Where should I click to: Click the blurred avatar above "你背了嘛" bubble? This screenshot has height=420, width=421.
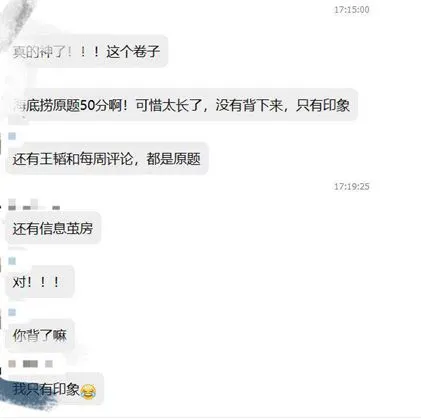(x=12, y=312)
